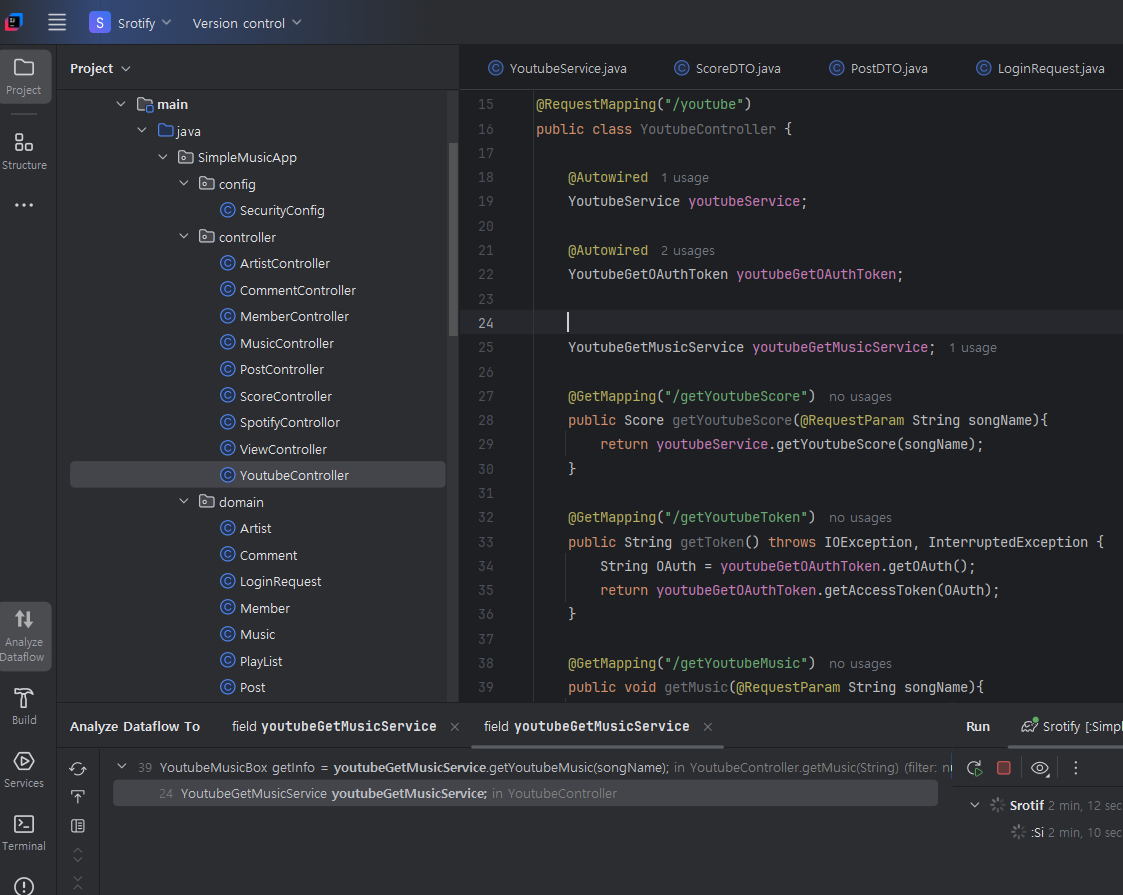Collapse line 39 dataflow result node
1123x895 pixels.
point(122,767)
